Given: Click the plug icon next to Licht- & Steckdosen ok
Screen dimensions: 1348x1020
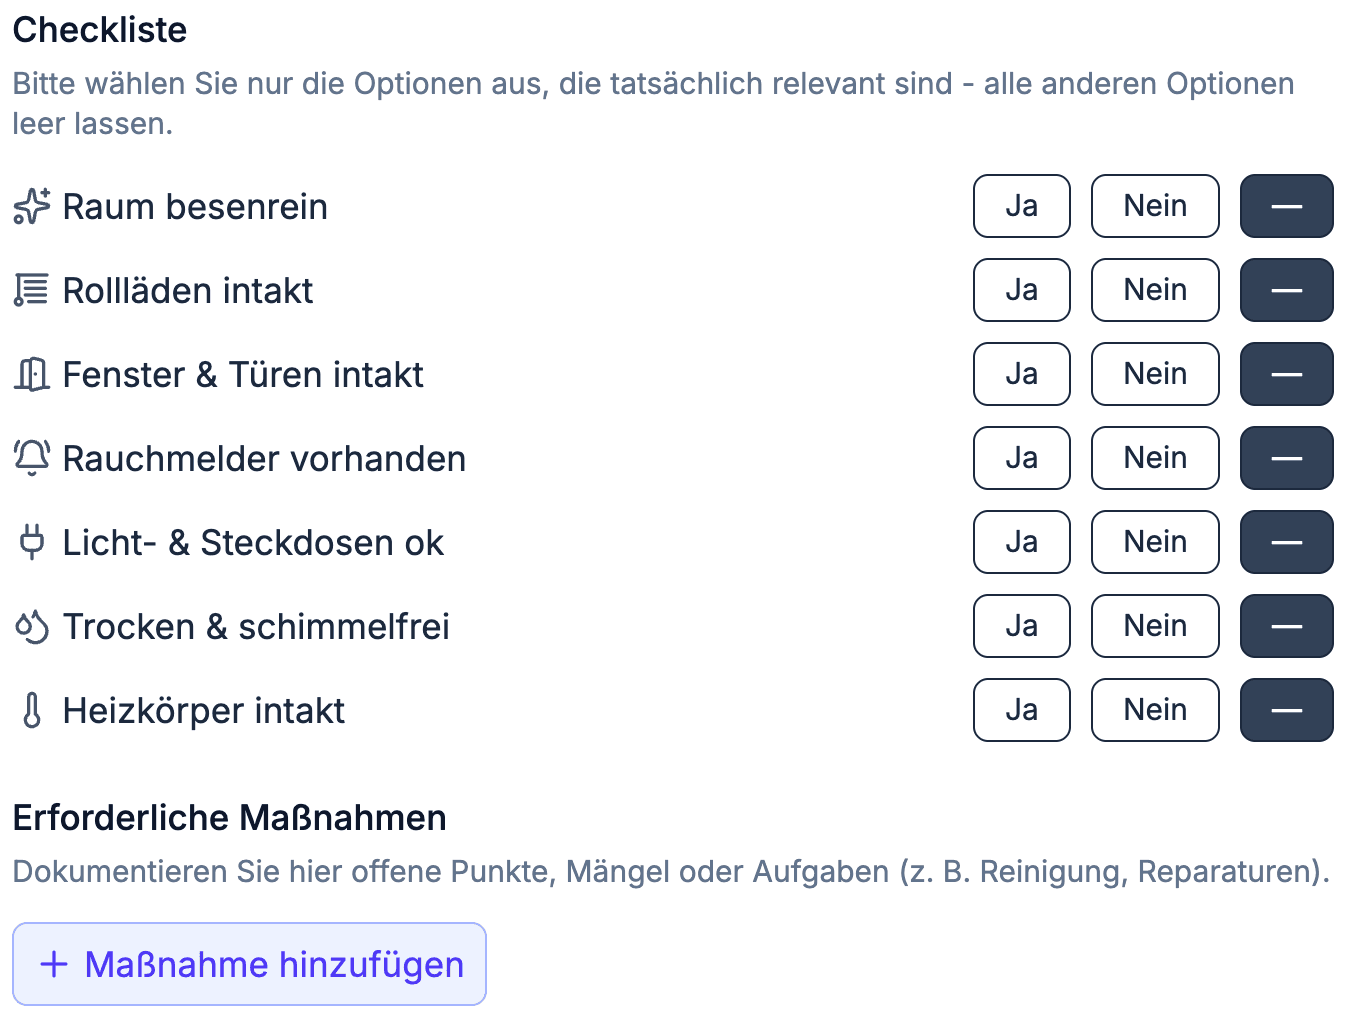Looking at the screenshot, I should pyautogui.click(x=31, y=542).
